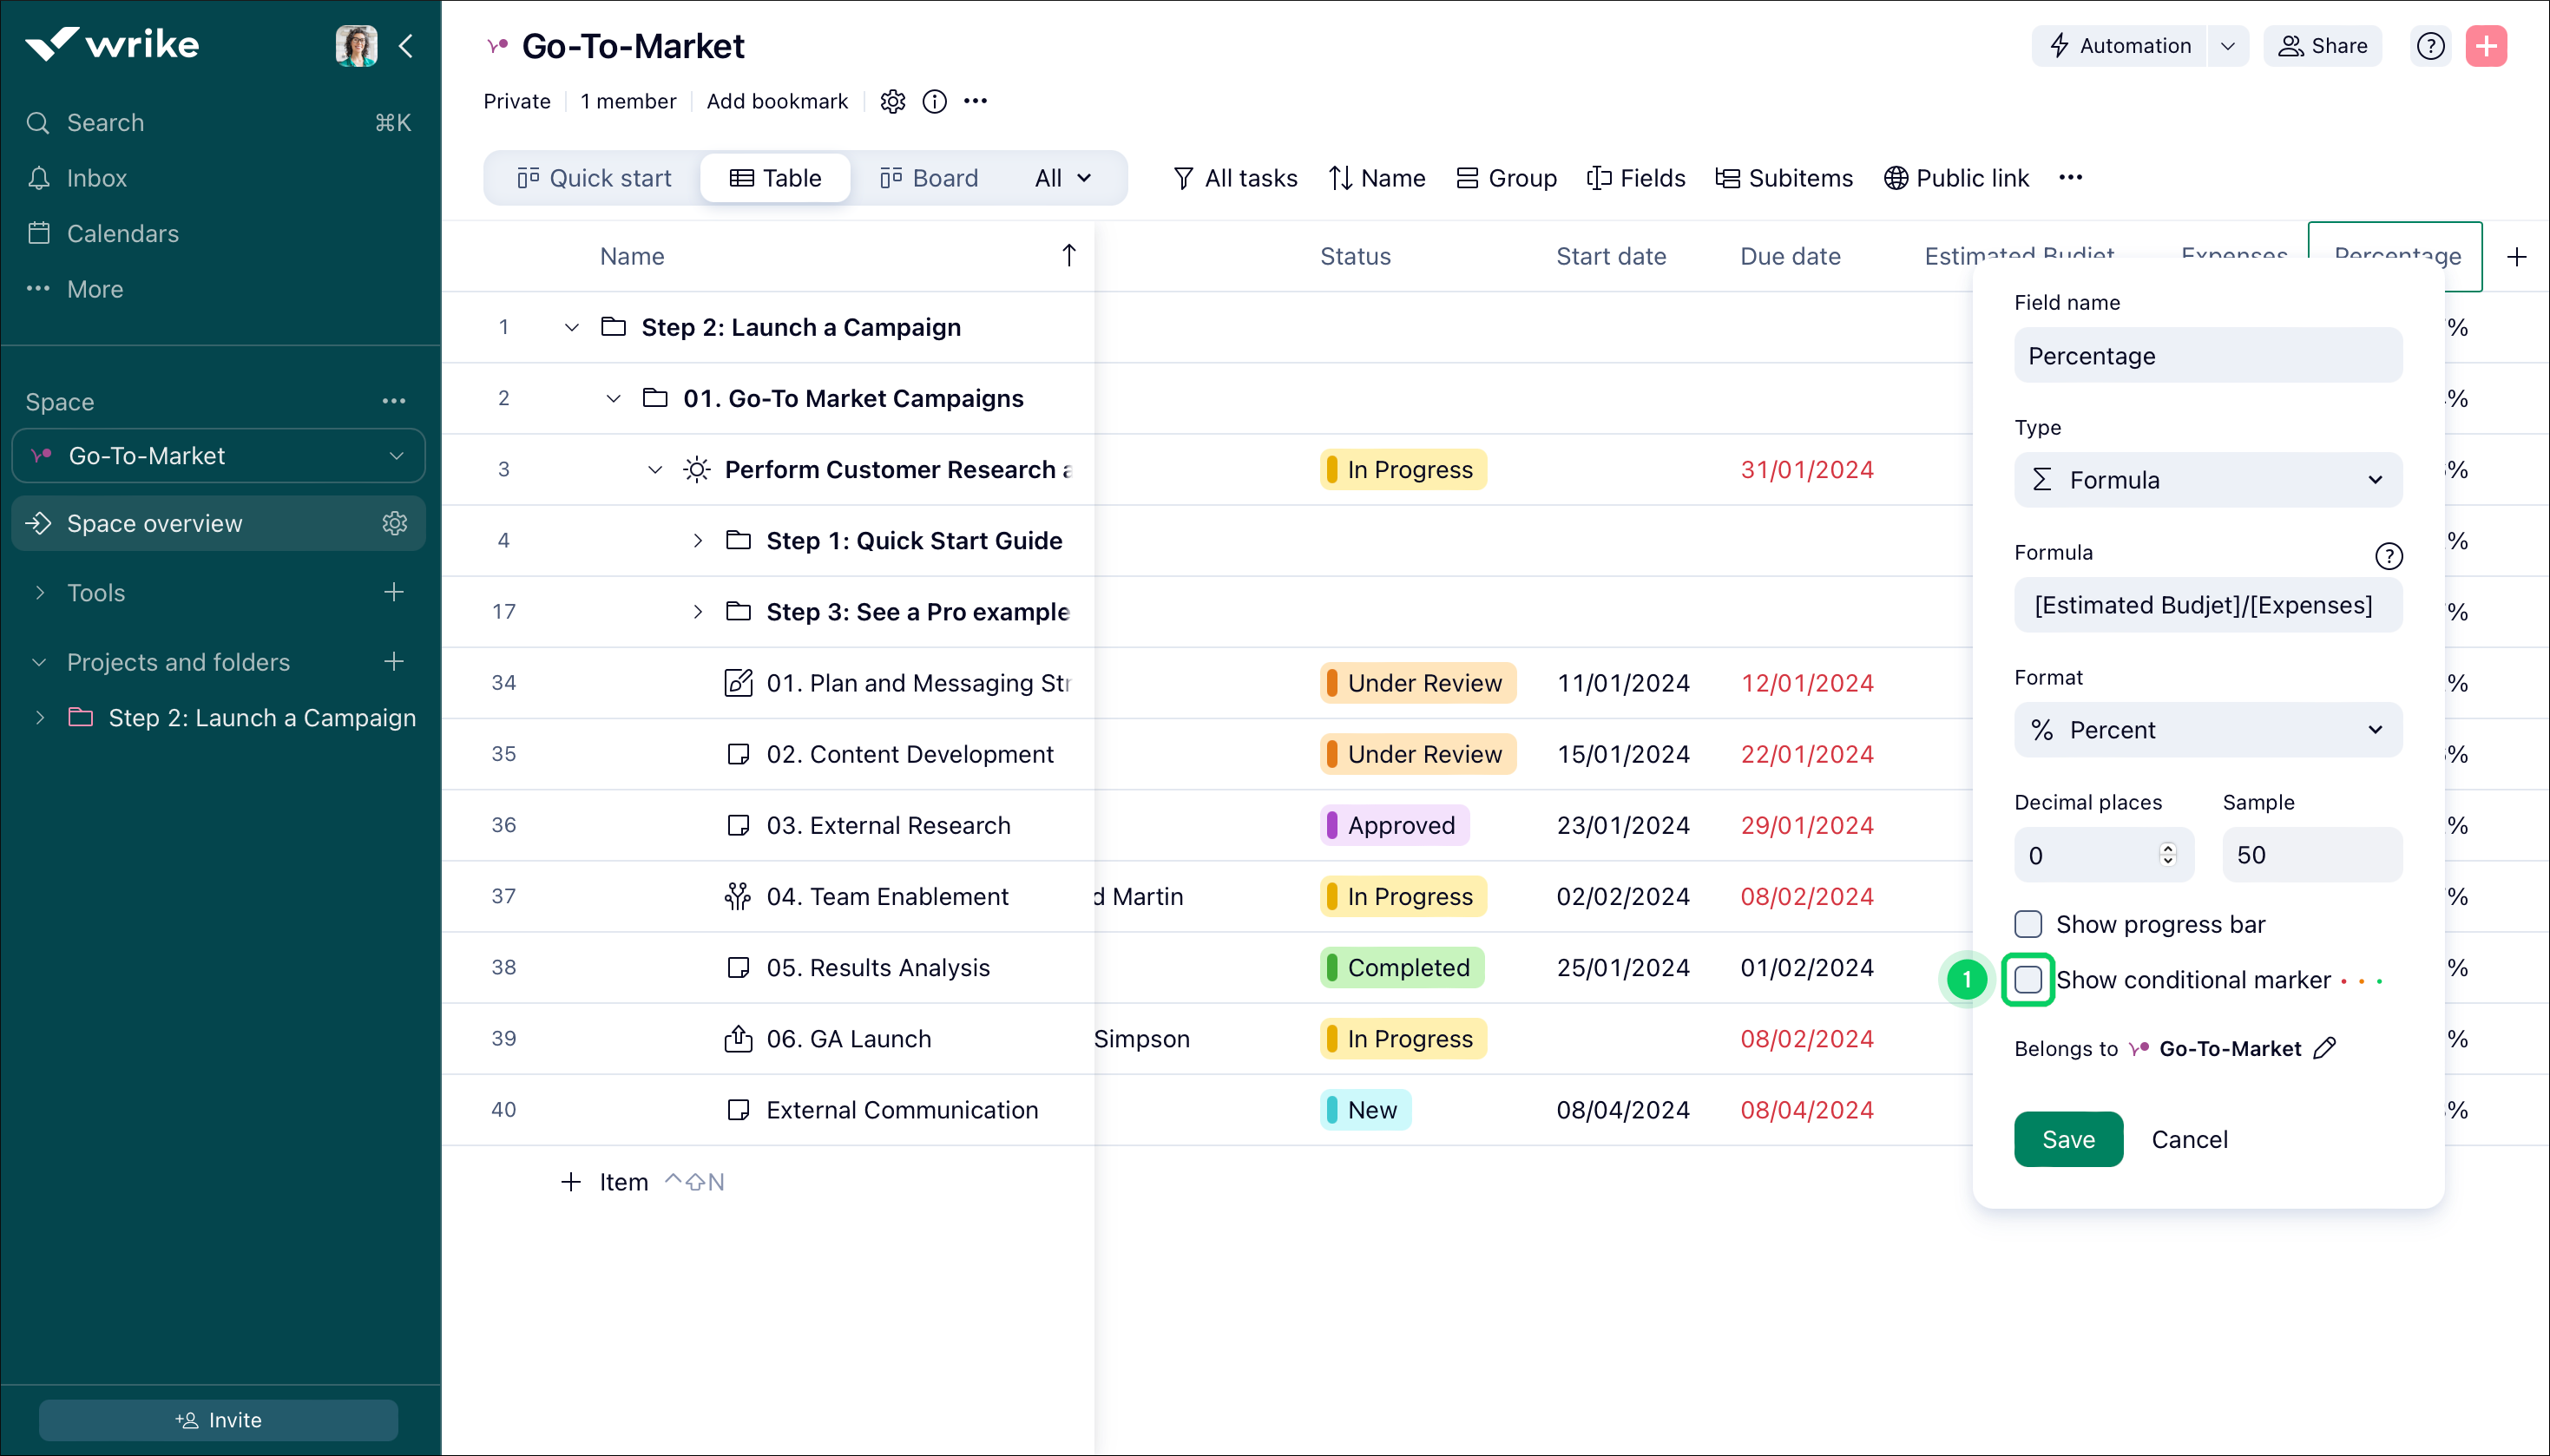This screenshot has width=2550, height=1456.
Task: Open the Inbox bell item
Action: (96, 178)
